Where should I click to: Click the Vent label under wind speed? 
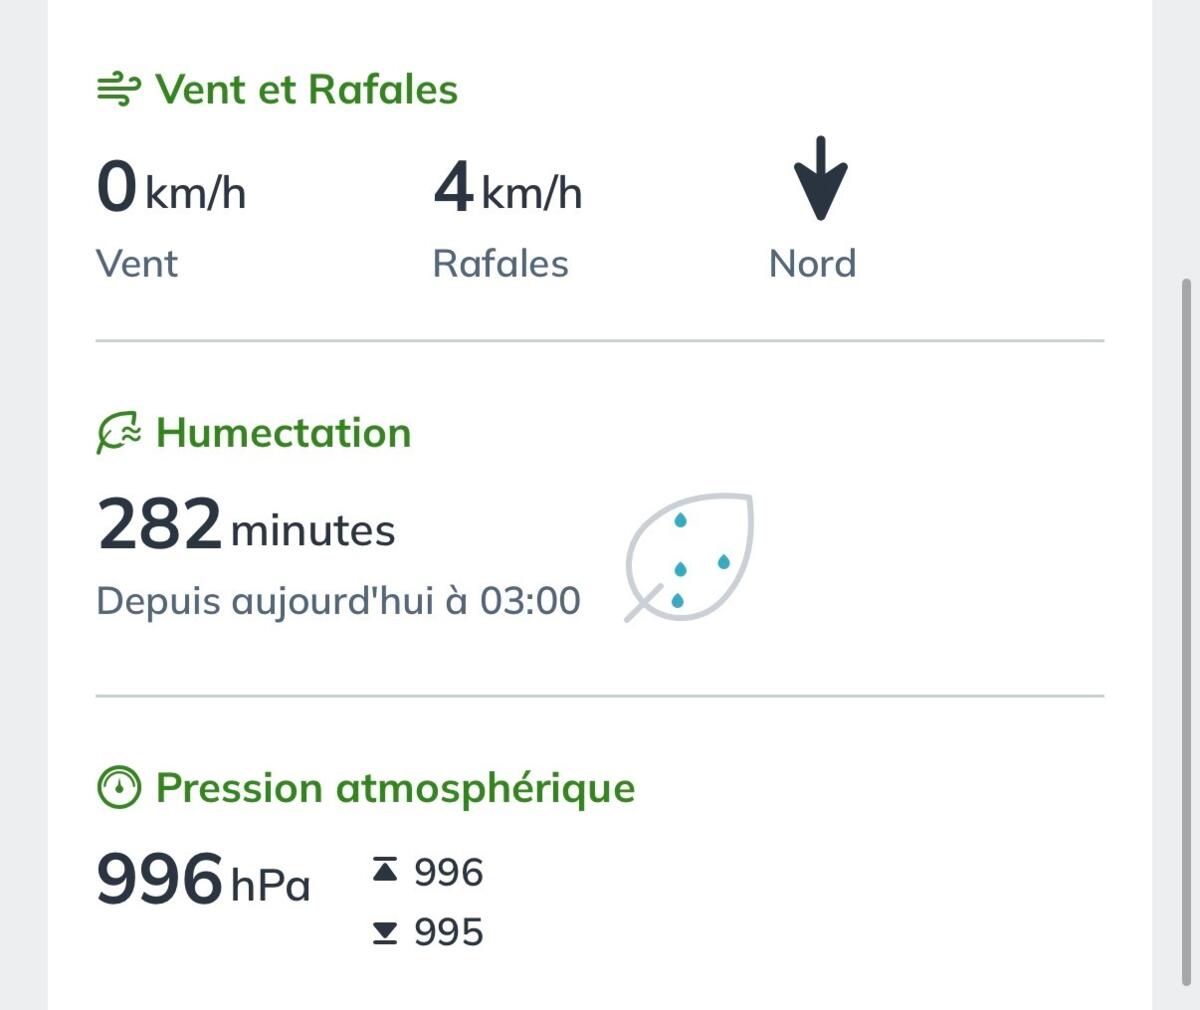point(137,264)
